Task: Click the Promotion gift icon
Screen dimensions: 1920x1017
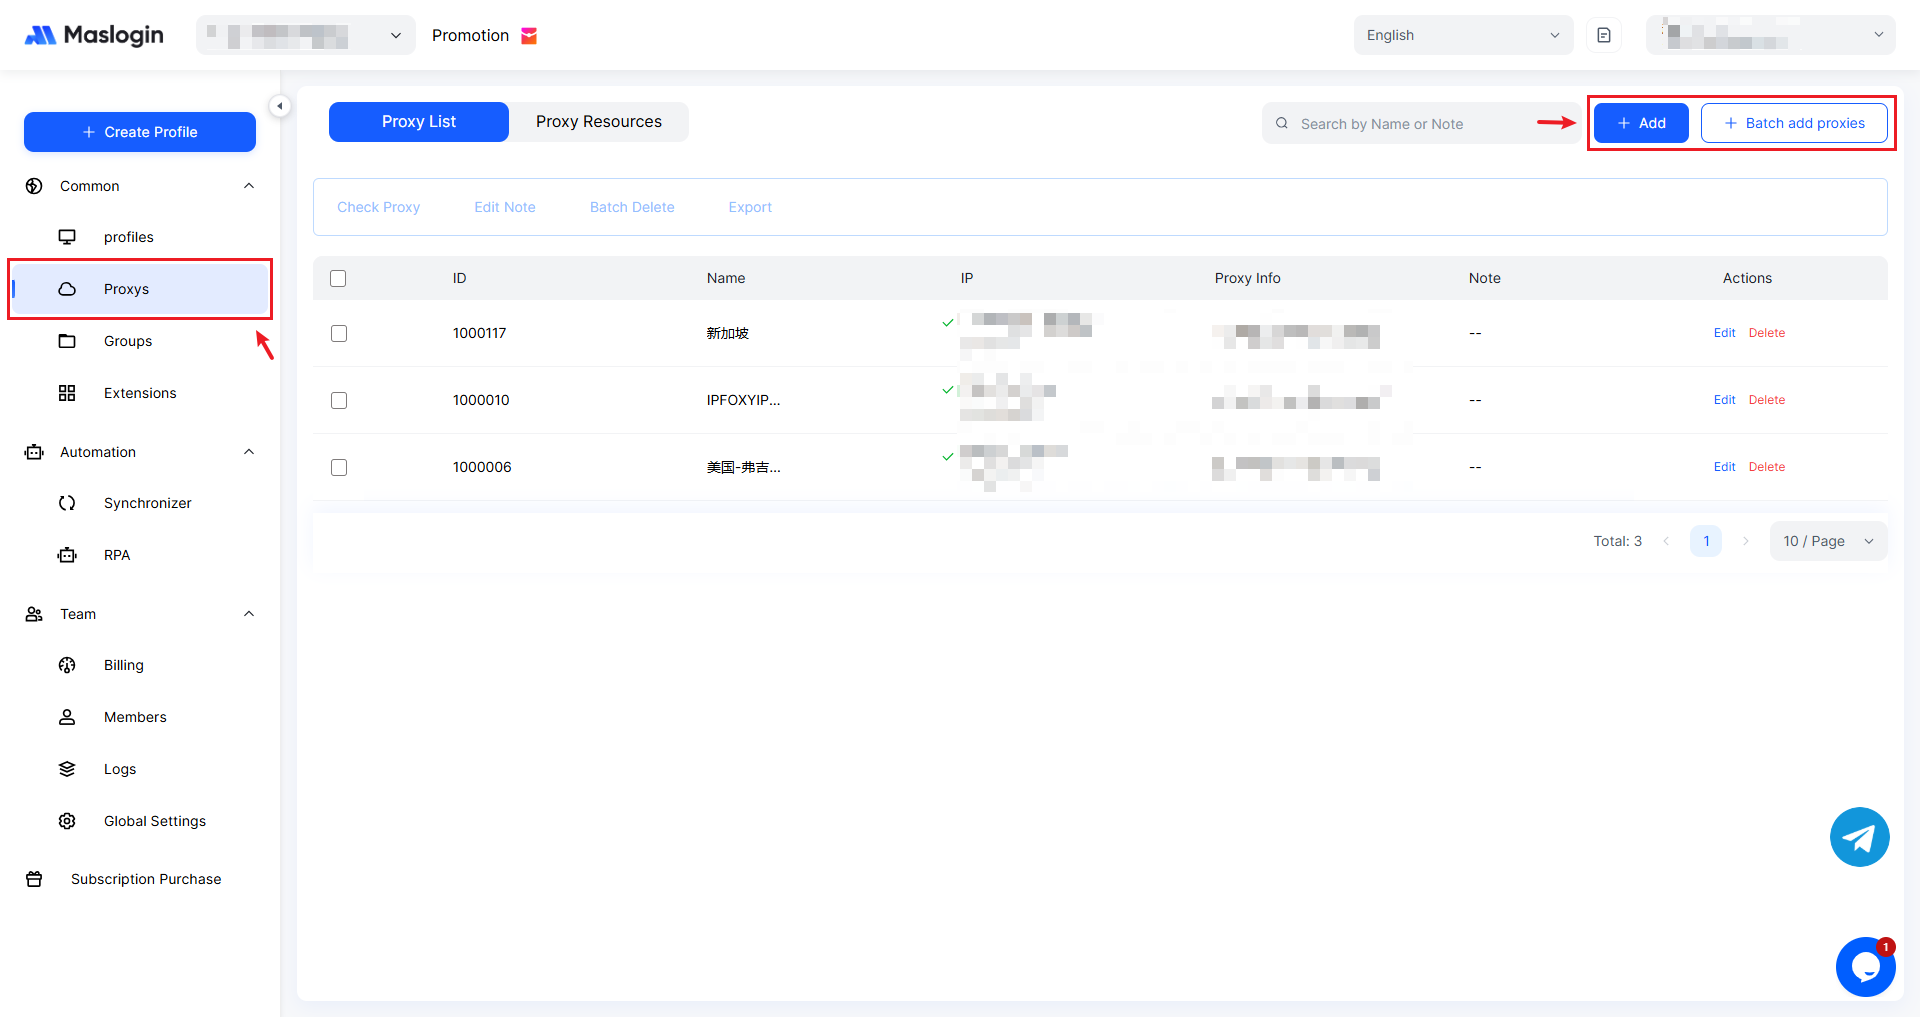Action: 529,36
